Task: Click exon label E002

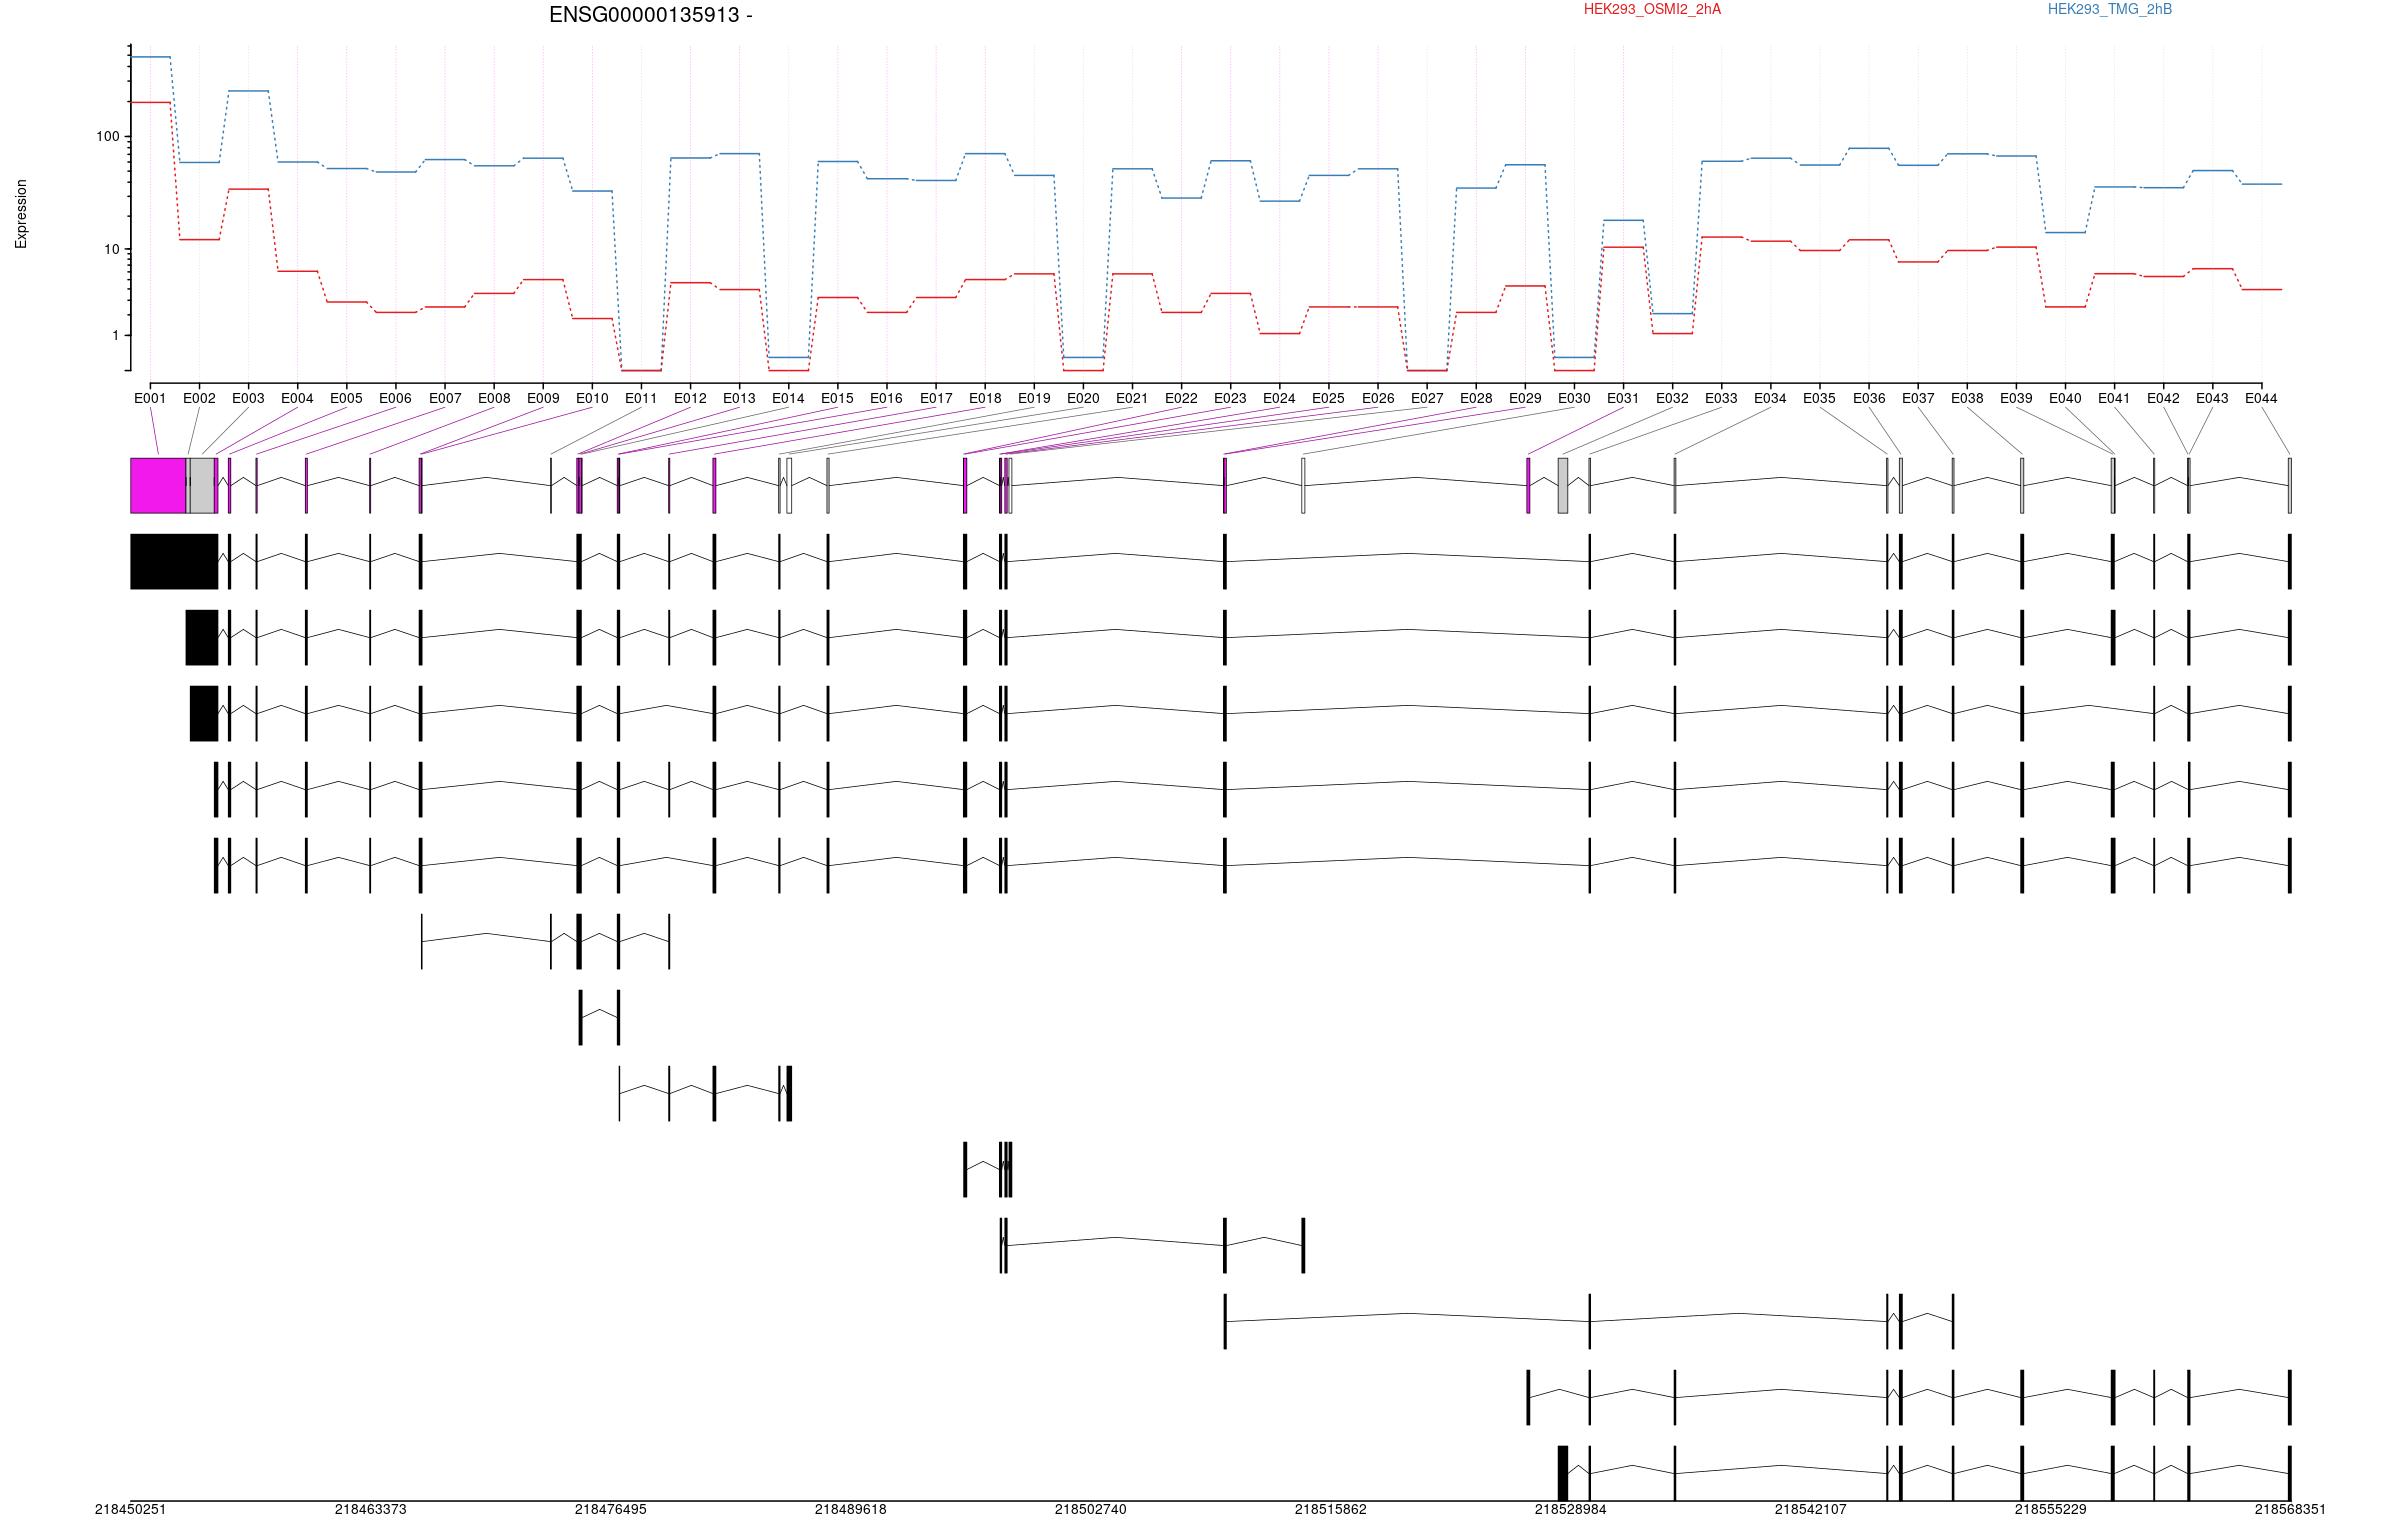Action: (199, 398)
